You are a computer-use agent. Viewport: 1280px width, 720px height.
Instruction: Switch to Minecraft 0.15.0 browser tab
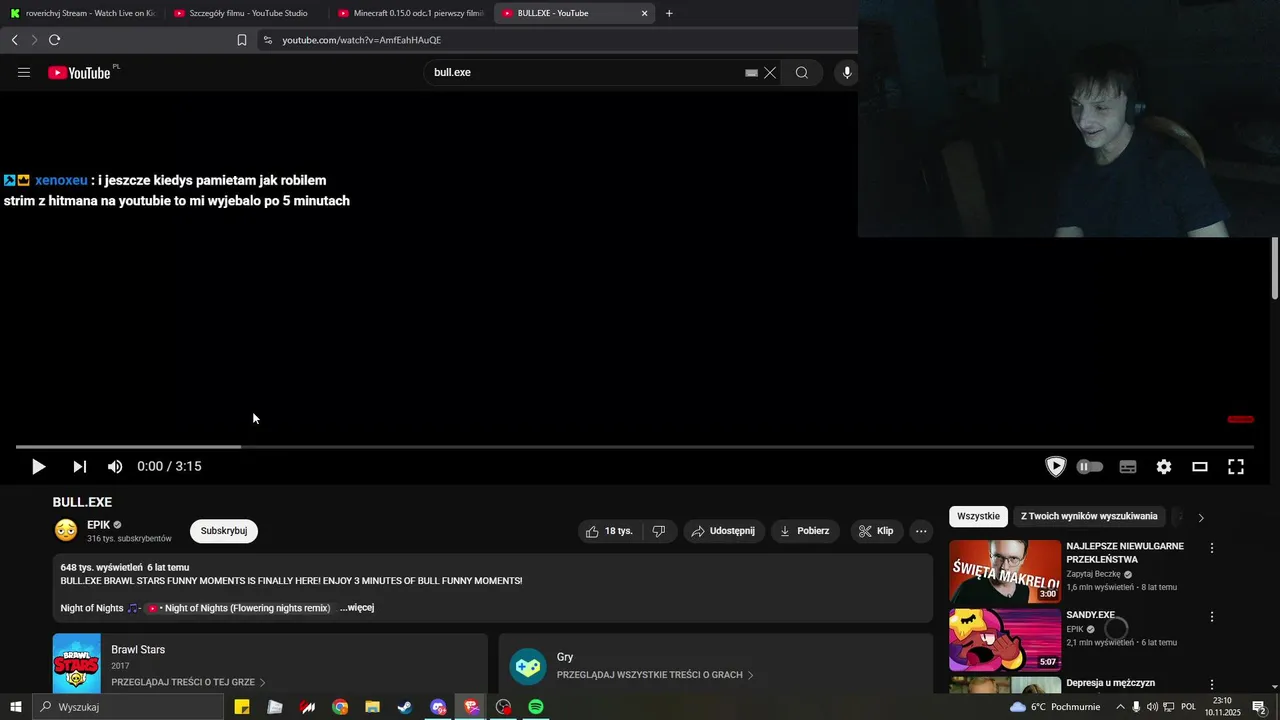click(x=411, y=13)
